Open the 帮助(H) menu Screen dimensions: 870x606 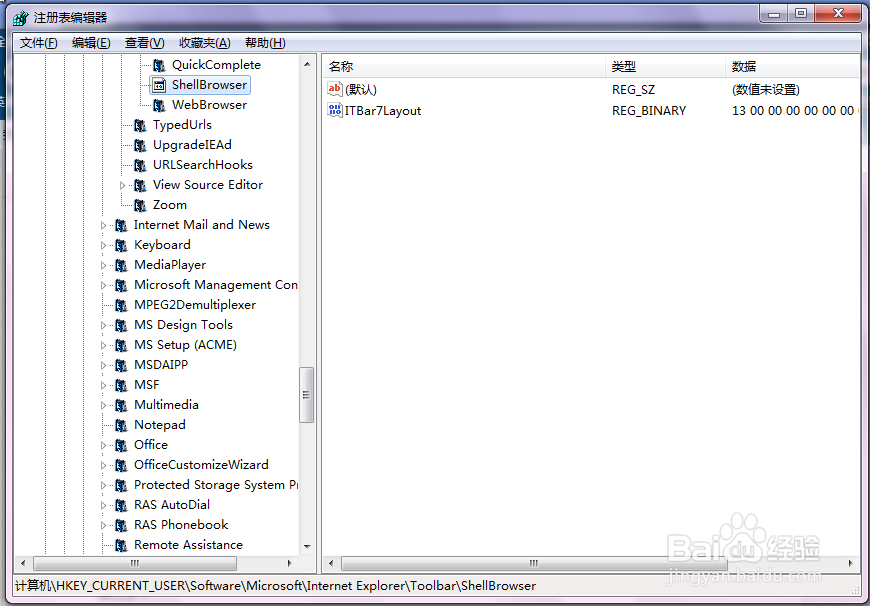265,43
